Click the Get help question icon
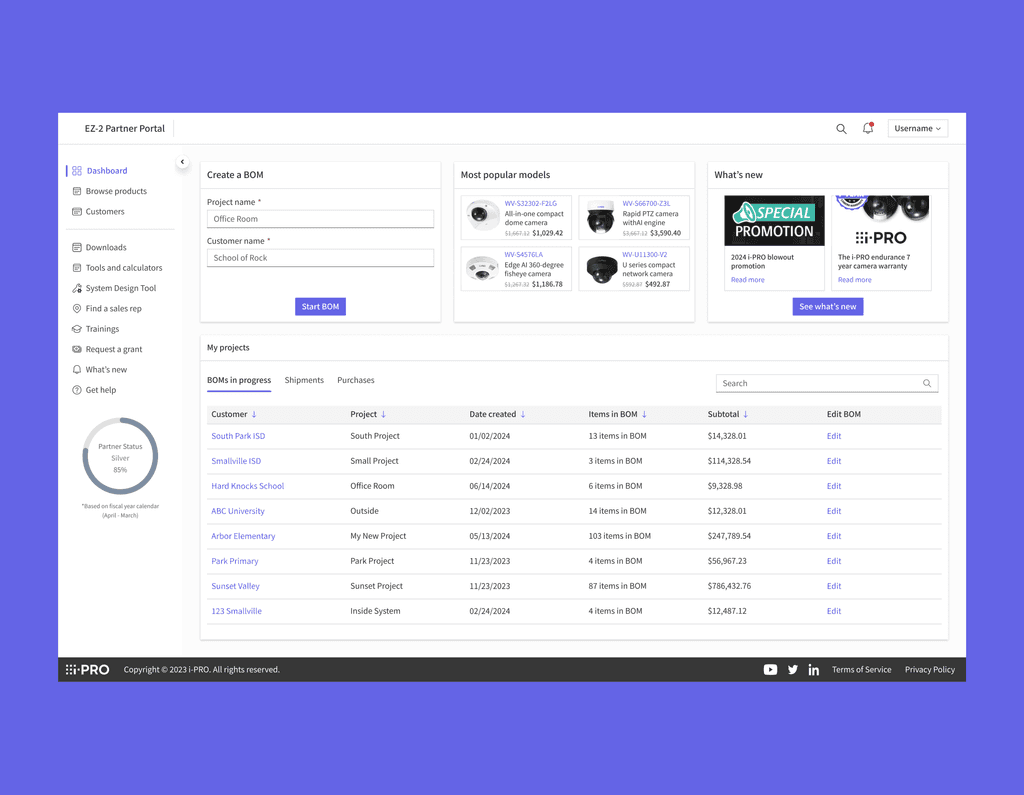 pos(77,390)
